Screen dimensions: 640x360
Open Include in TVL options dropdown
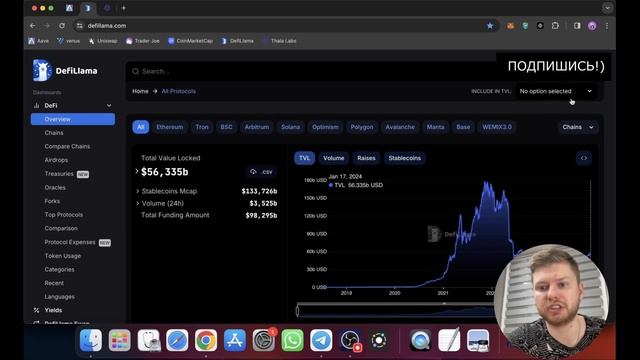click(555, 91)
